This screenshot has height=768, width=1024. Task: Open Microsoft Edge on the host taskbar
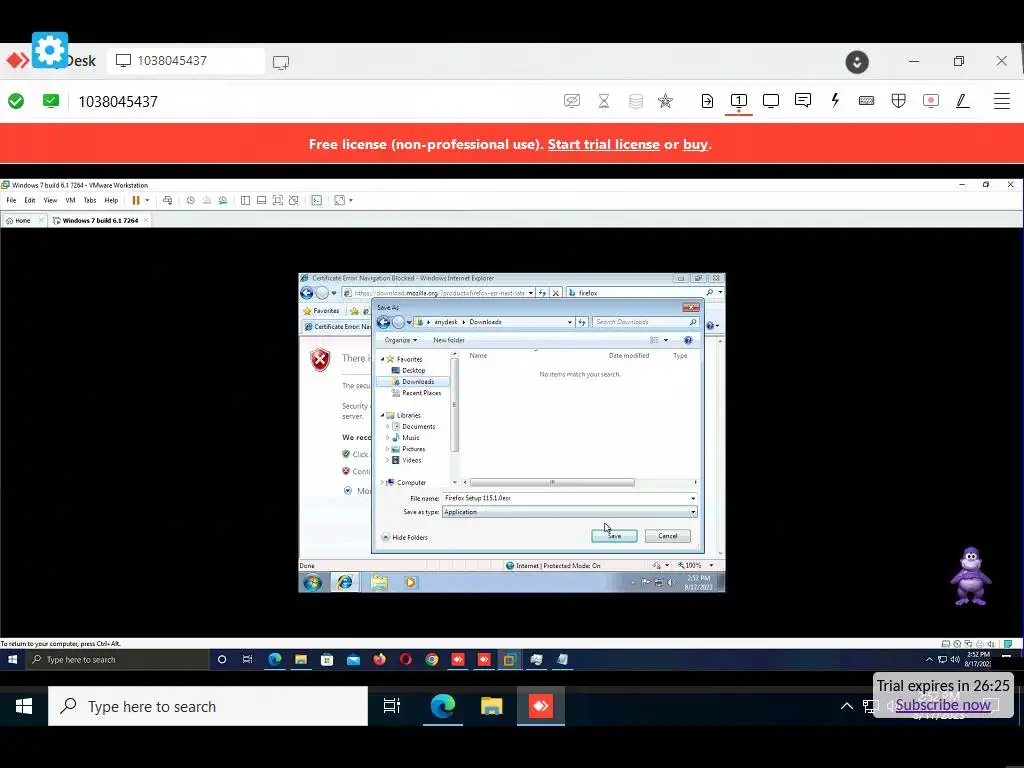(443, 706)
